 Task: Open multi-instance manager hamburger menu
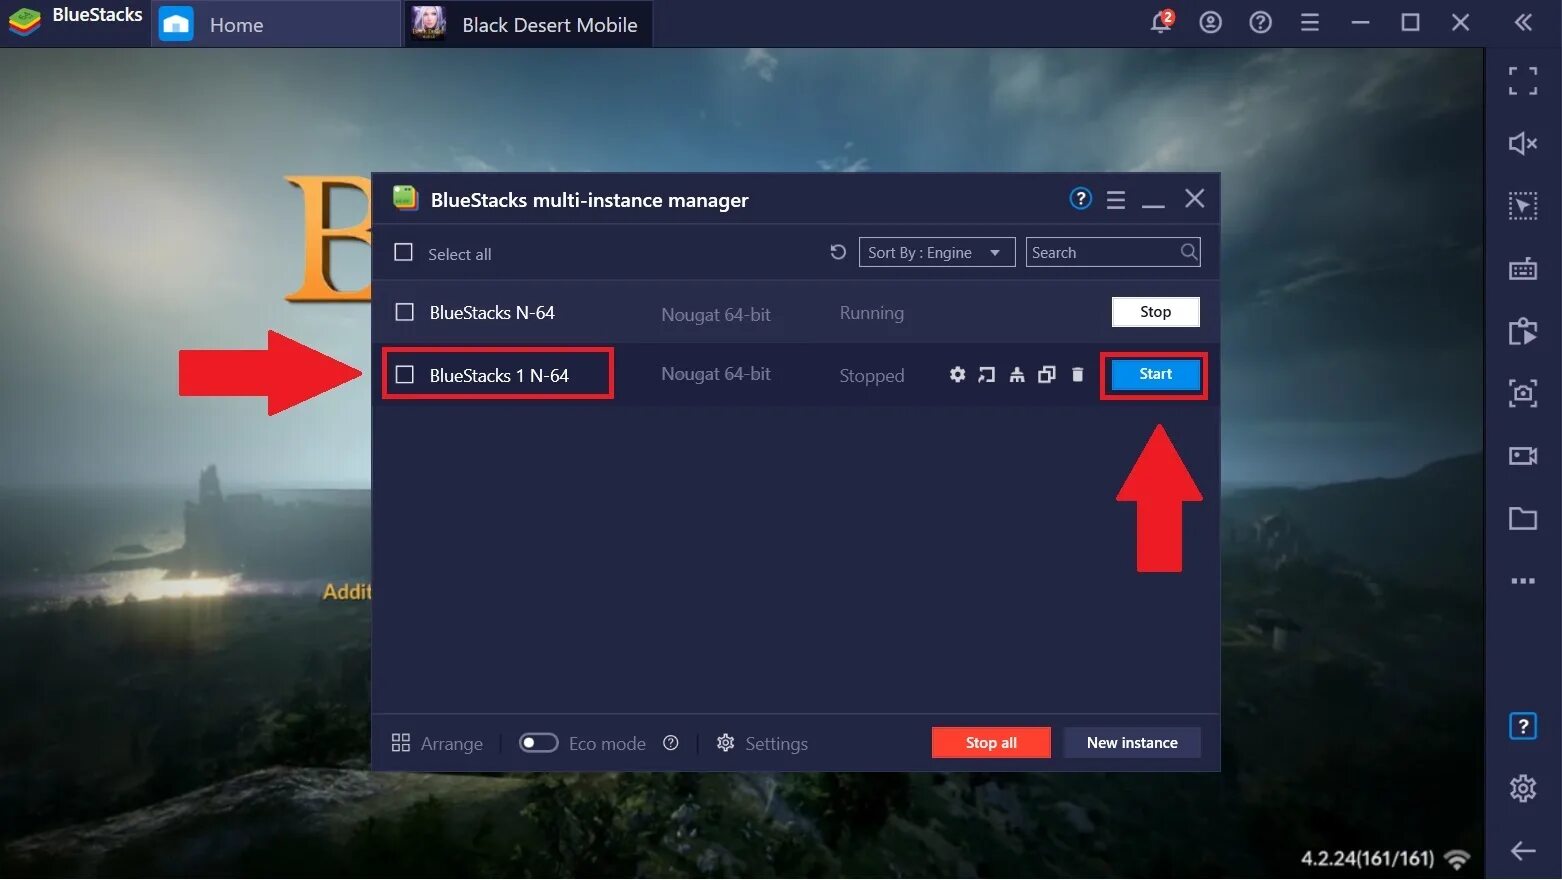1116,200
